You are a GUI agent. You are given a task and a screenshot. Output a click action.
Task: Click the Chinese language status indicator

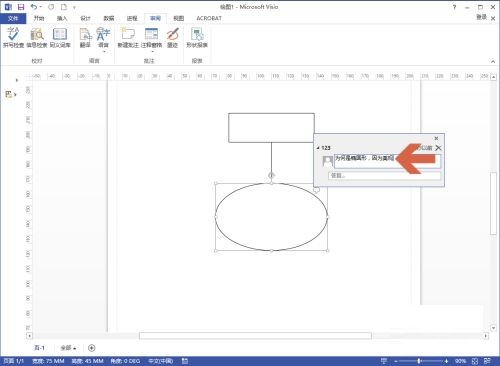[x=160, y=361]
